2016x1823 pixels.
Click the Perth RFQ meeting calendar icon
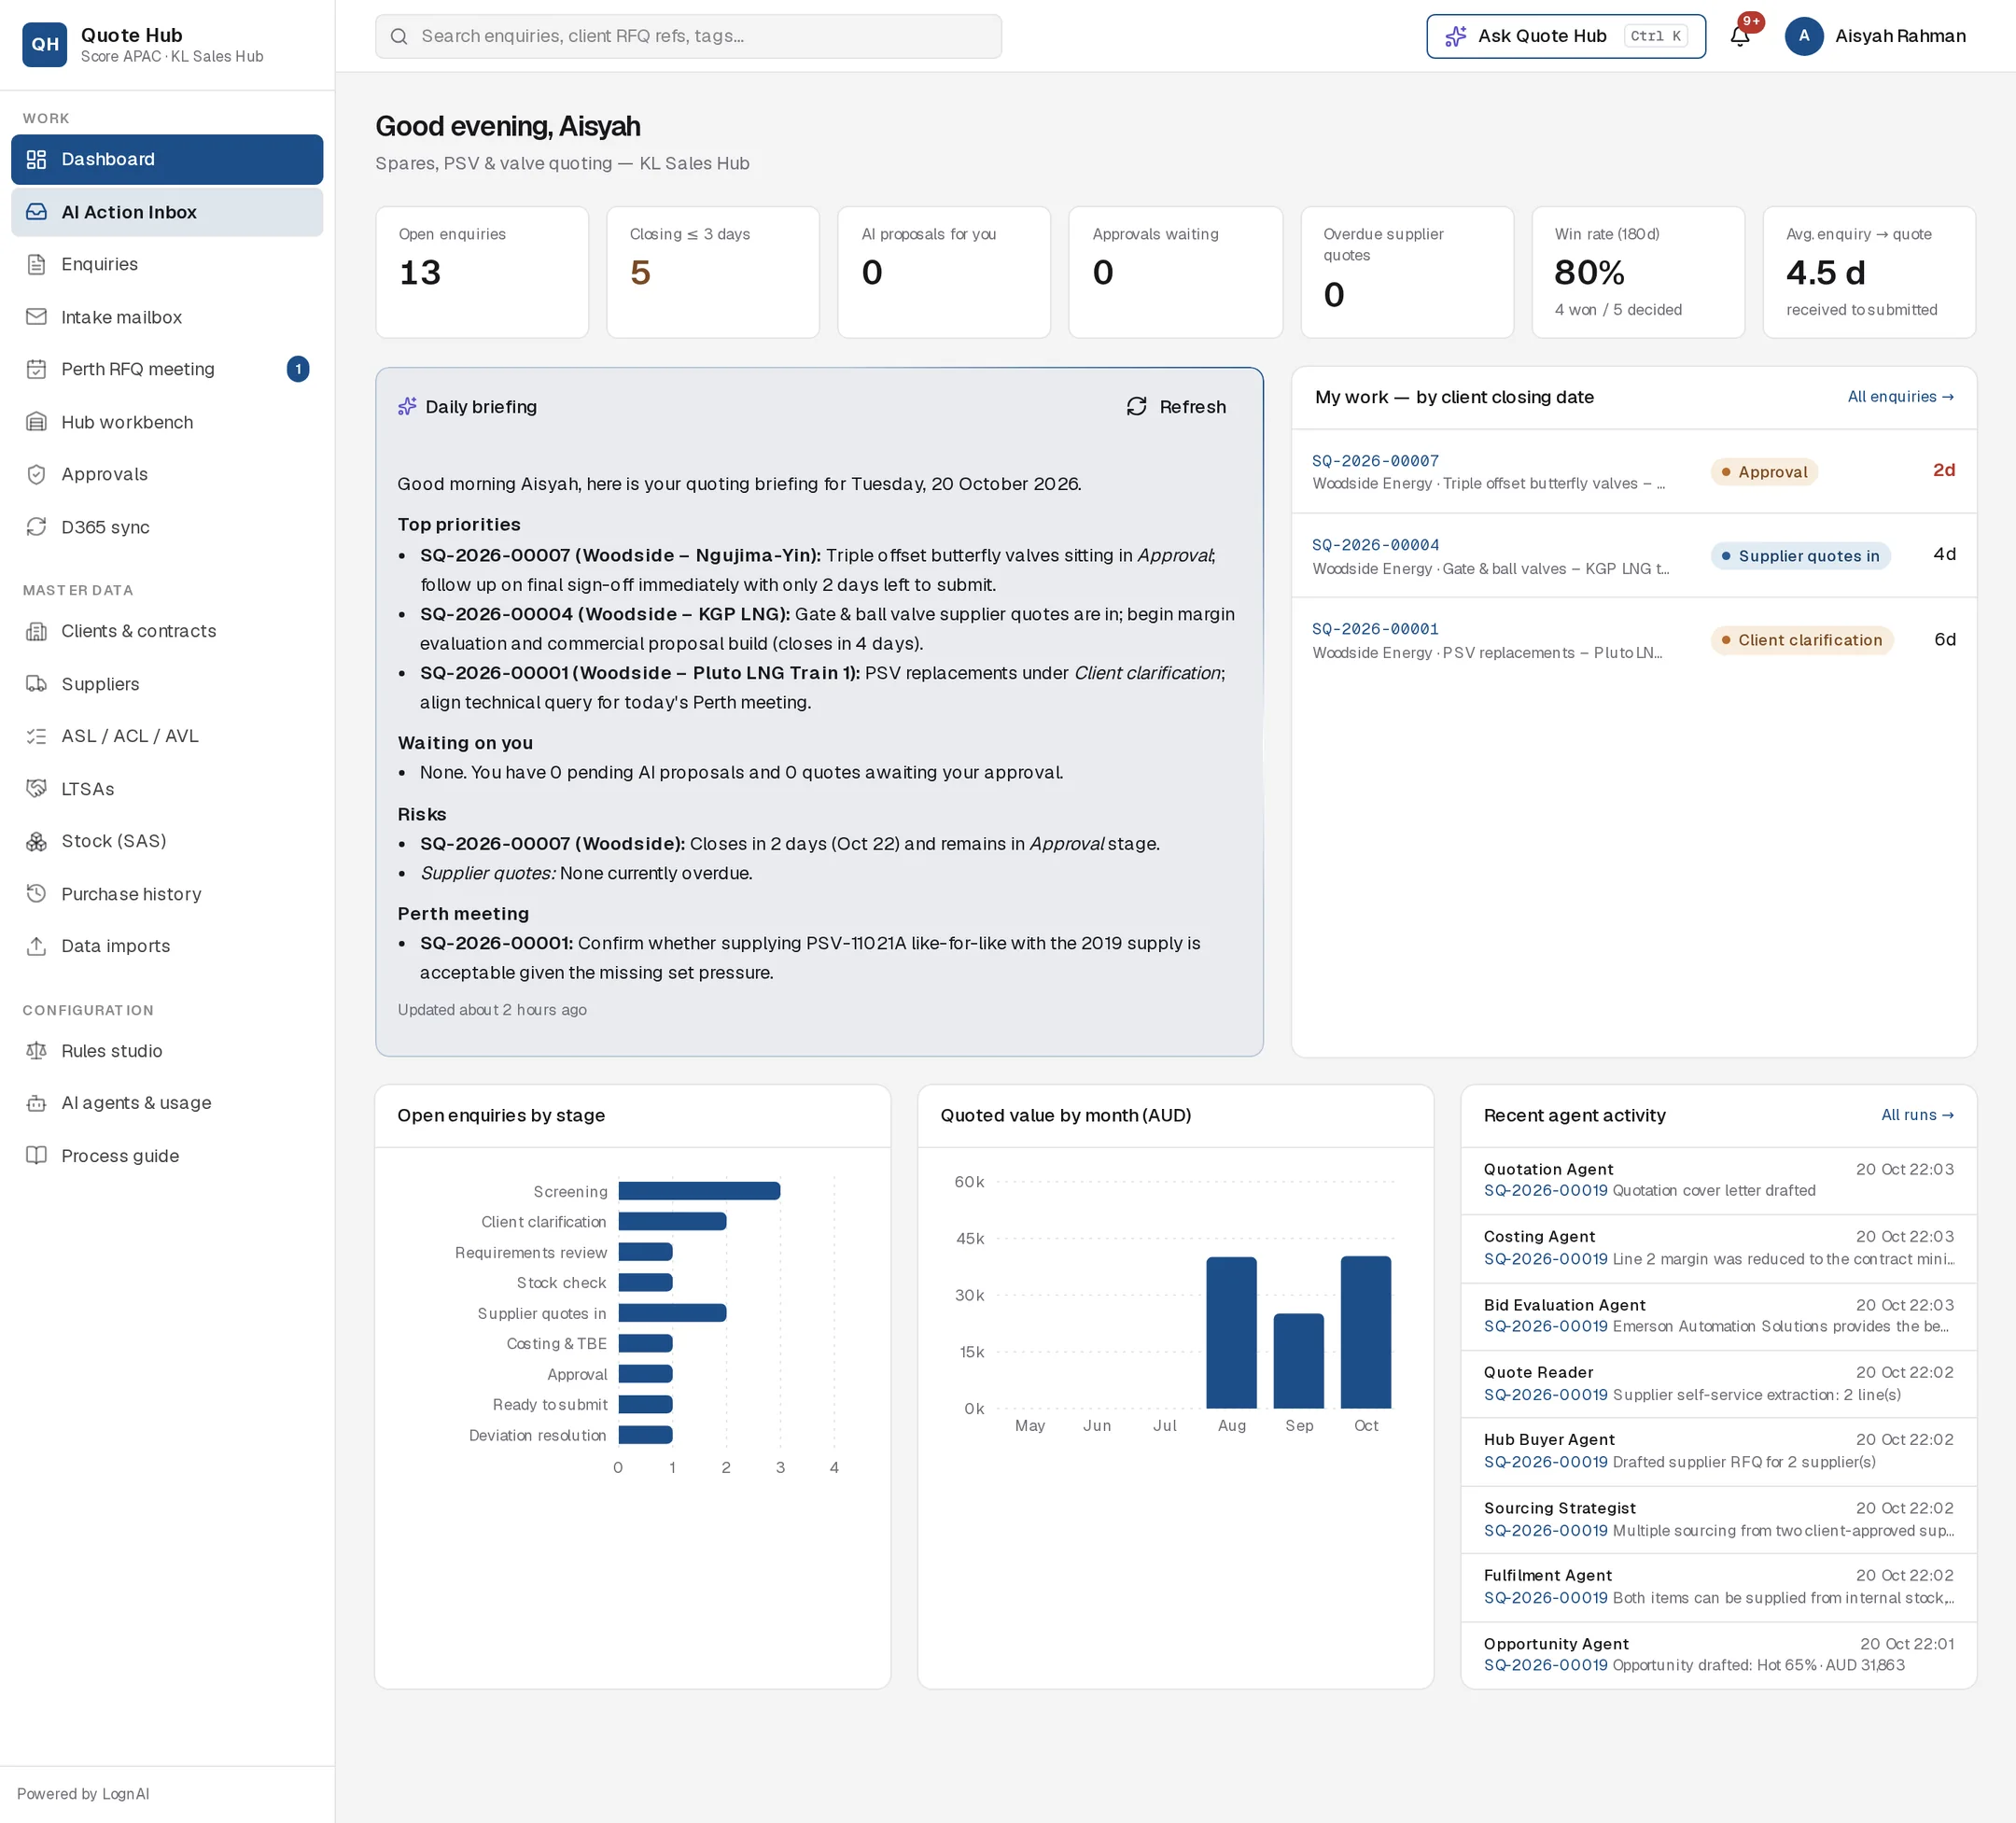(x=37, y=369)
